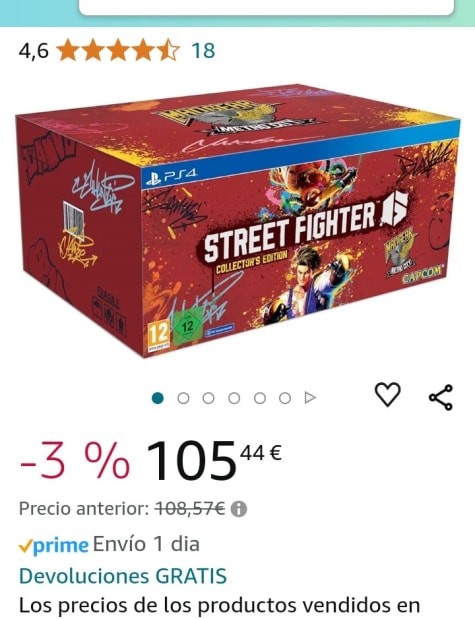
Task: Select the third image carousel dot
Action: pos(208,398)
